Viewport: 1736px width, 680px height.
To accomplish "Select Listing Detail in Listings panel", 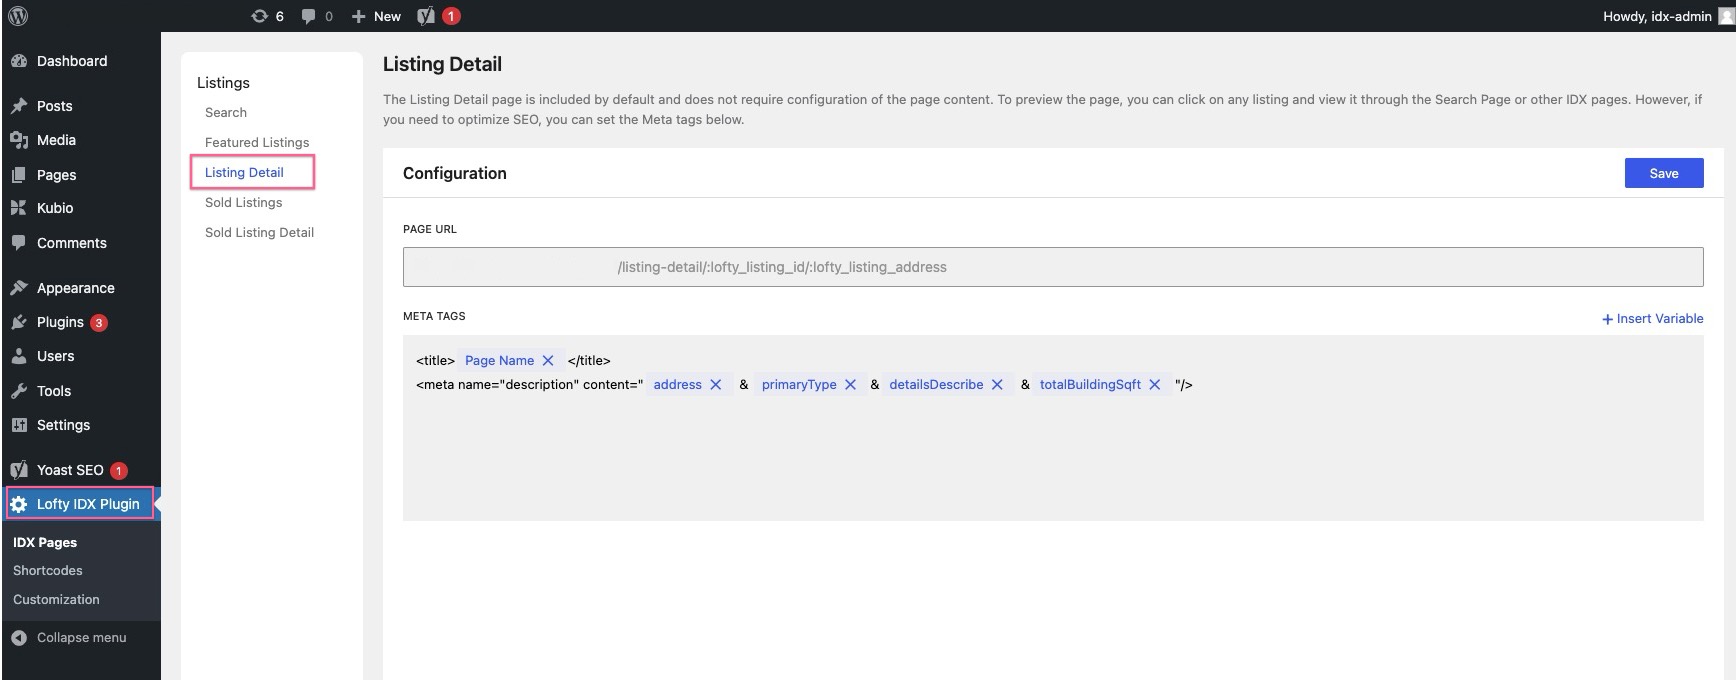I will pyautogui.click(x=244, y=172).
